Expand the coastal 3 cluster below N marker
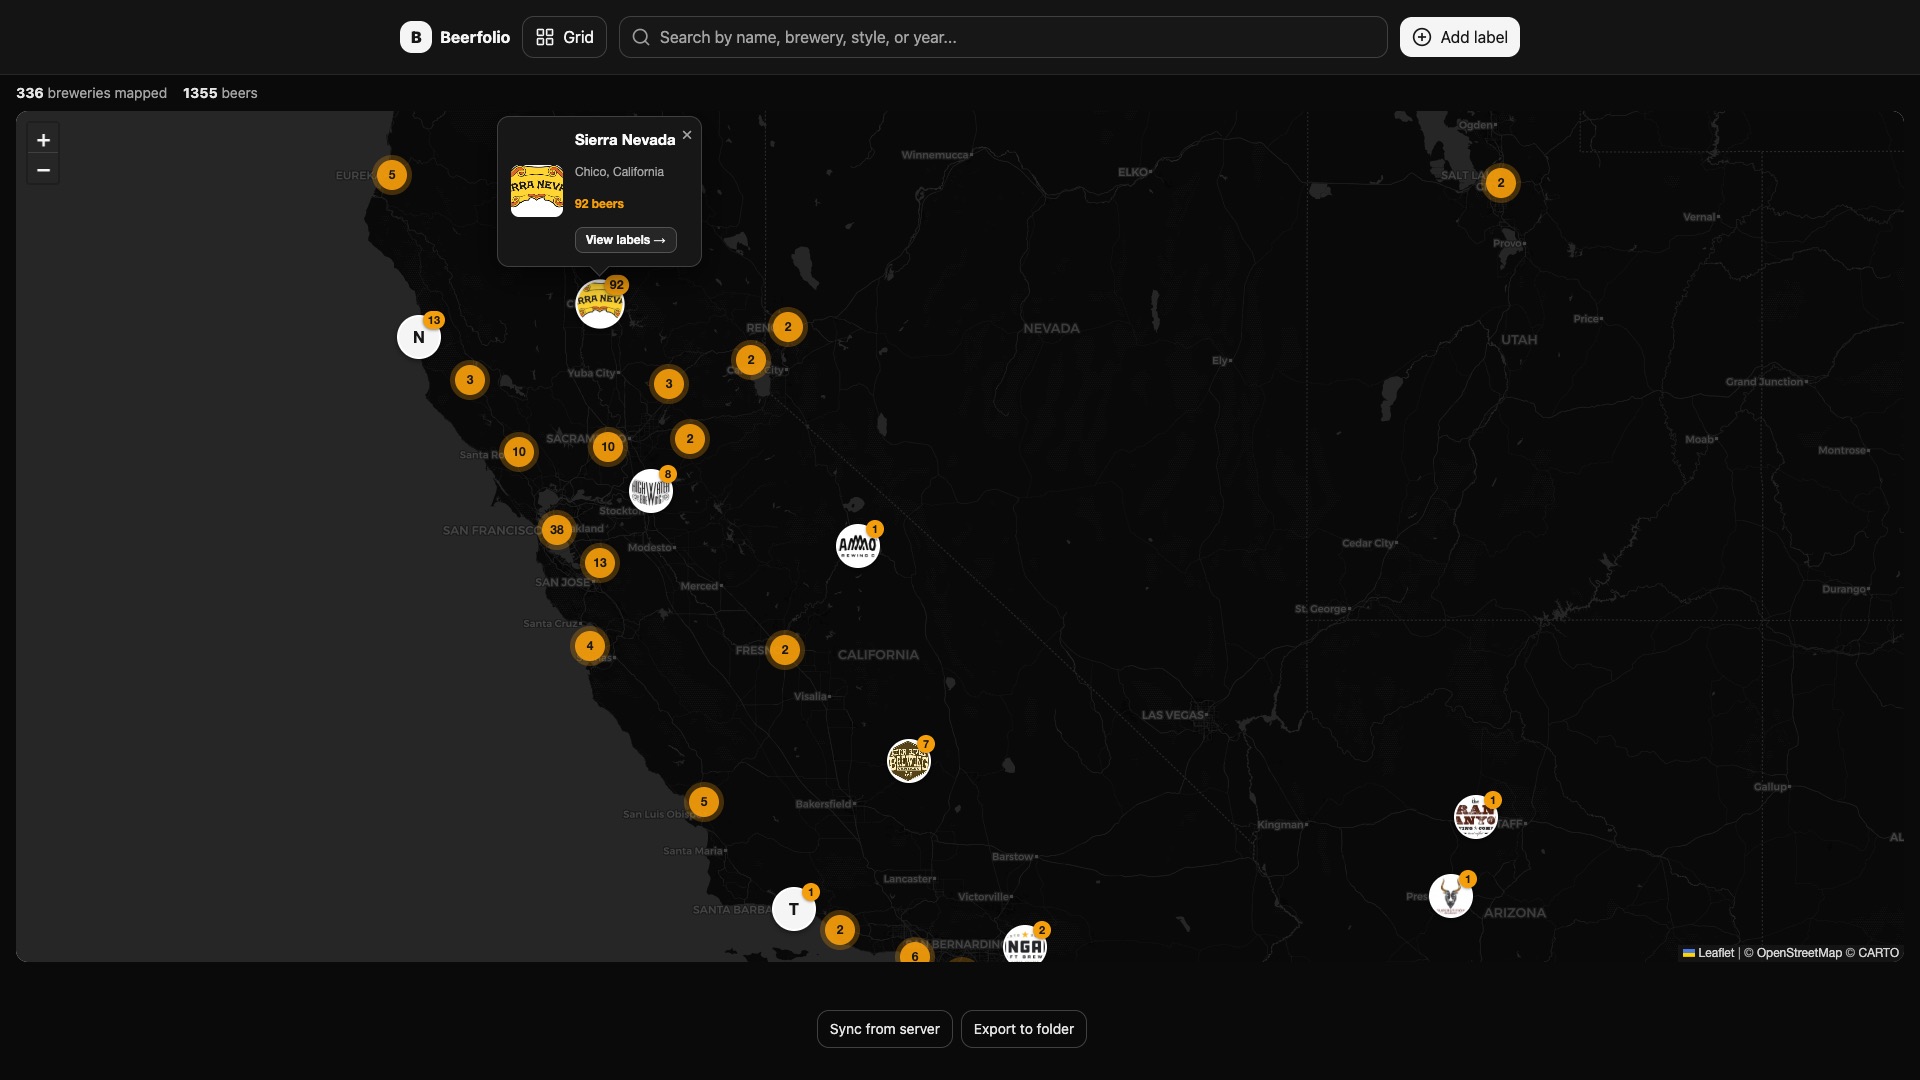1920x1080 pixels. (470, 380)
